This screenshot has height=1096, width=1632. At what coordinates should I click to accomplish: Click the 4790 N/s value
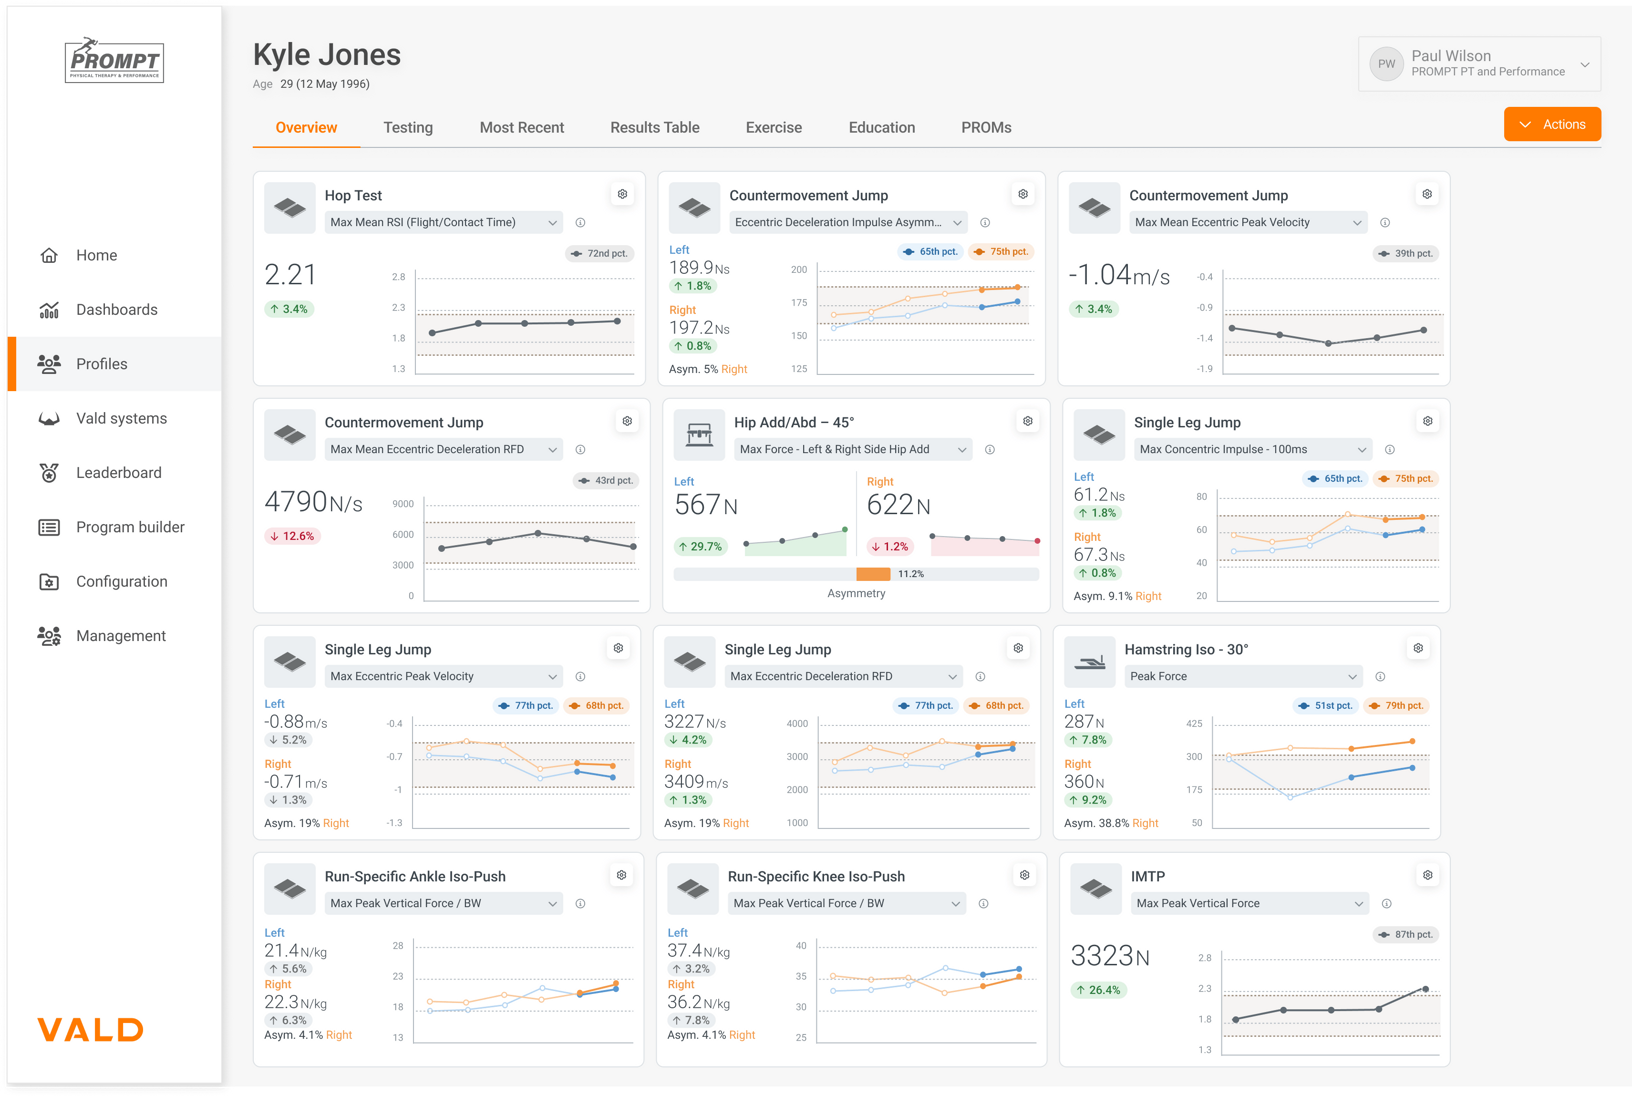pos(313,502)
